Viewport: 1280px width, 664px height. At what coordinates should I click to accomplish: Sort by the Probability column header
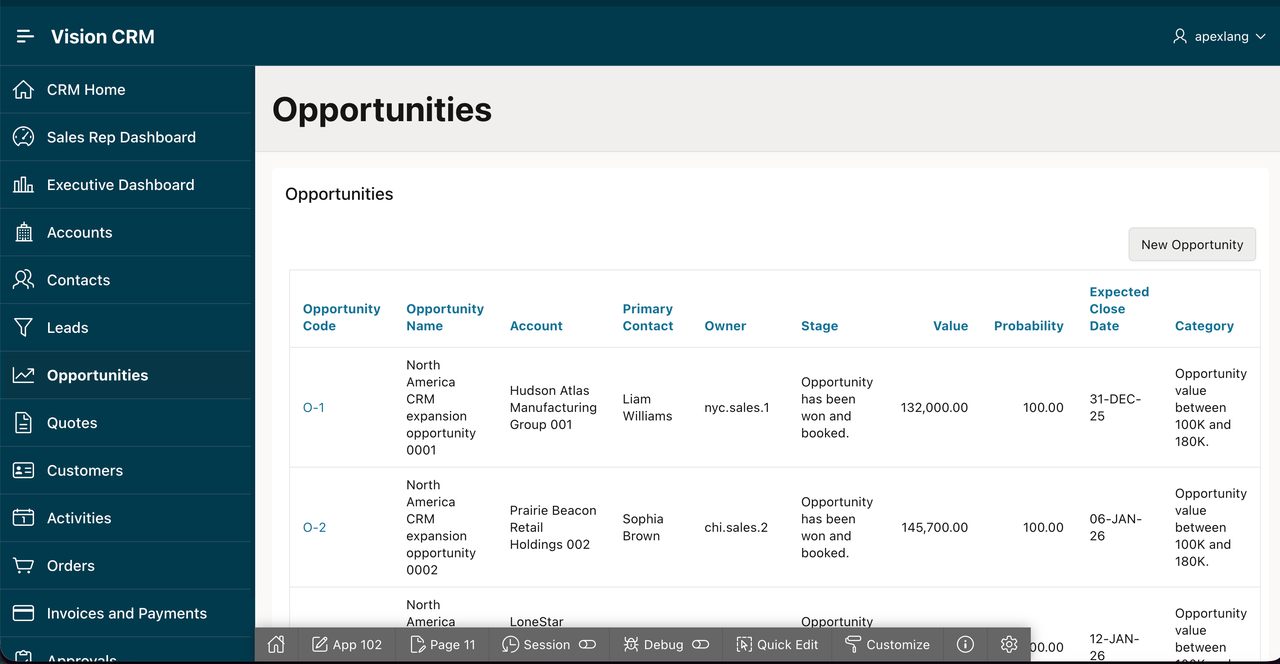[x=1029, y=326]
